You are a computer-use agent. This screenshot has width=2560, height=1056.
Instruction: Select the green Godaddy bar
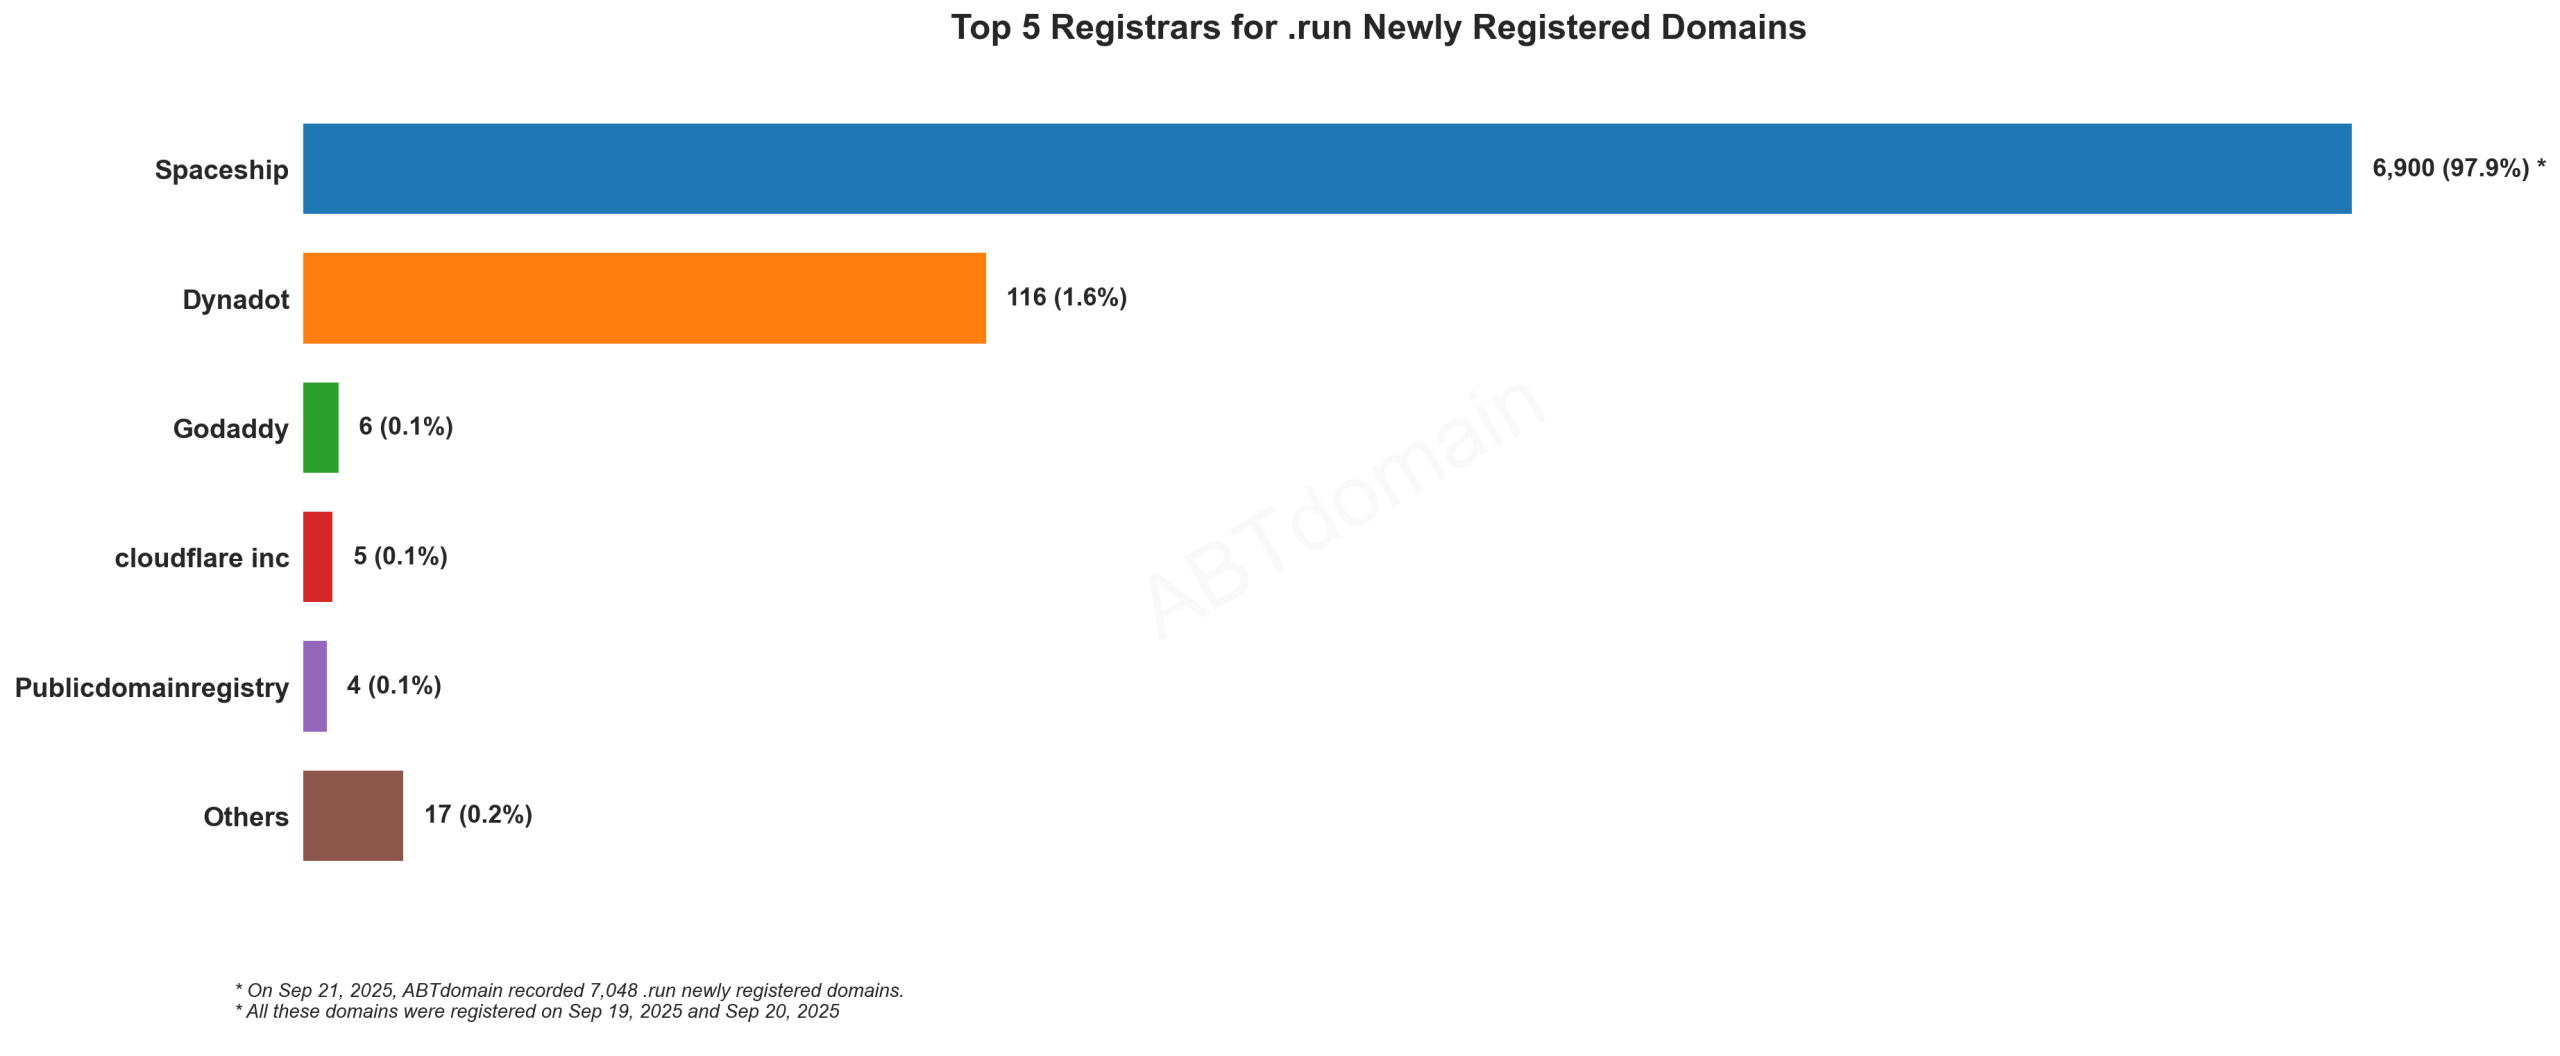320,427
